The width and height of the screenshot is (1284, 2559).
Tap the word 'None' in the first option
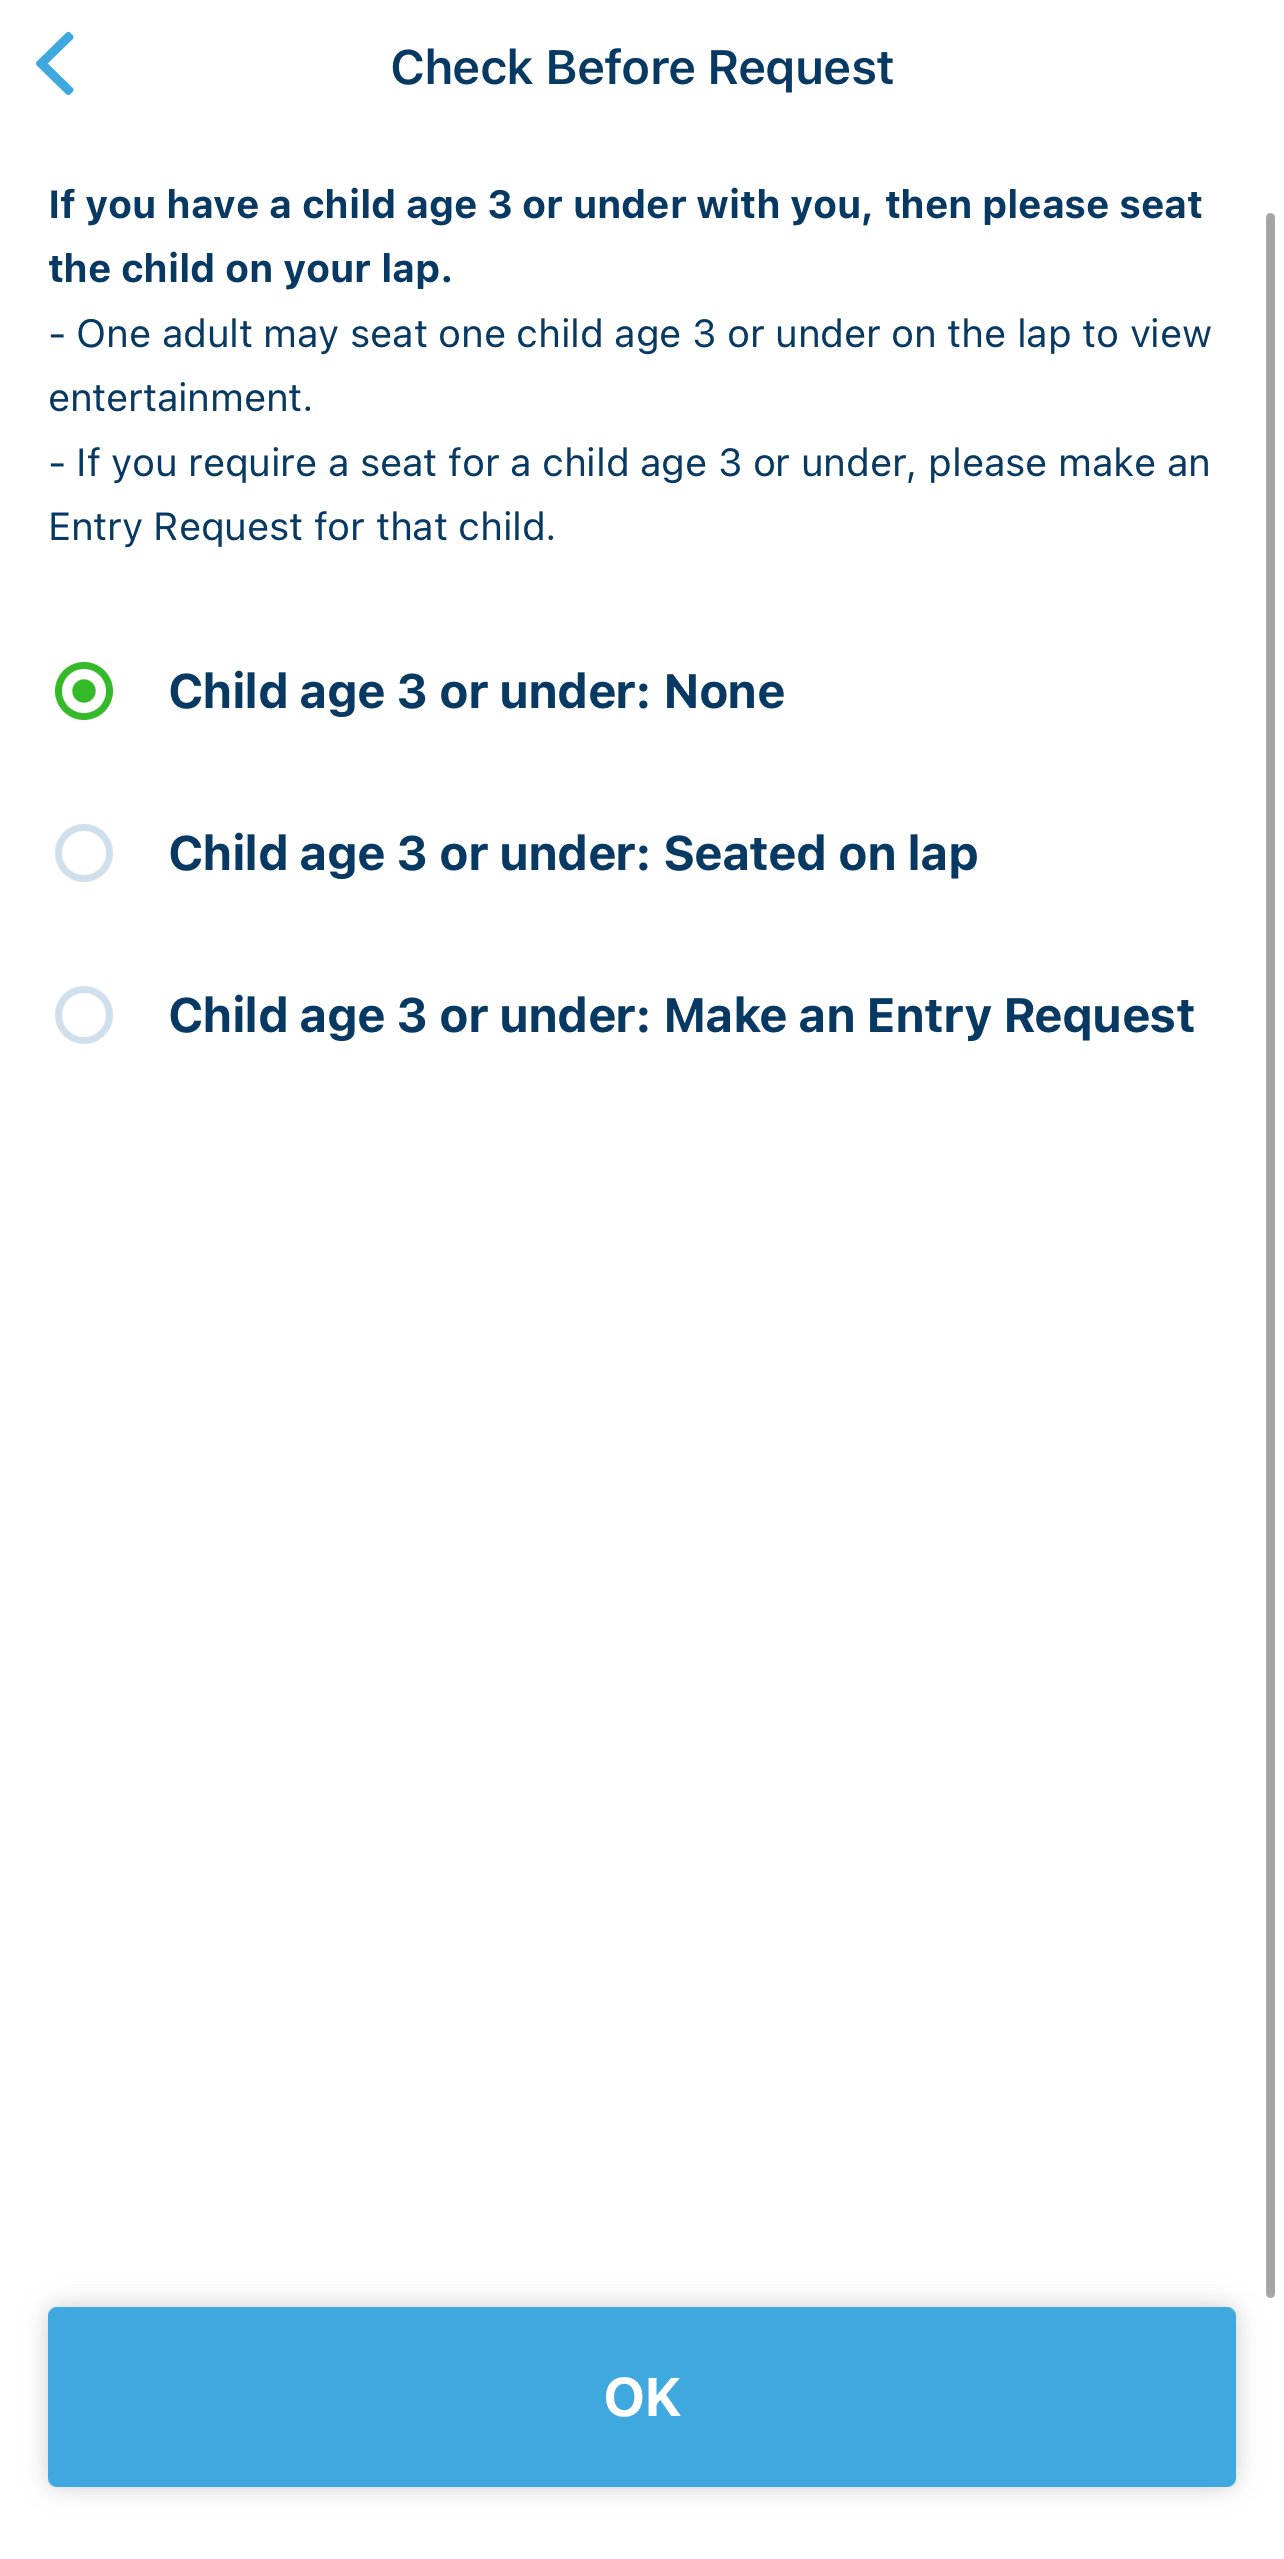point(724,691)
